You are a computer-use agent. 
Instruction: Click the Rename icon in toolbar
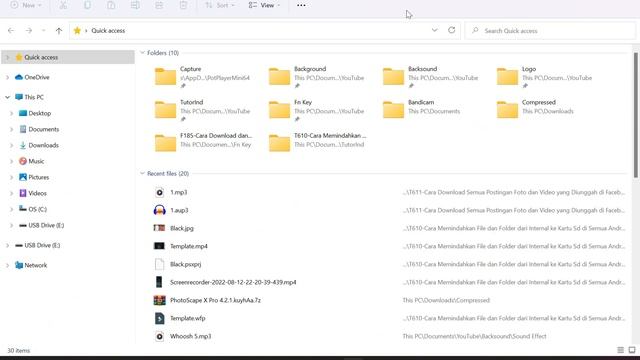pos(135,5)
